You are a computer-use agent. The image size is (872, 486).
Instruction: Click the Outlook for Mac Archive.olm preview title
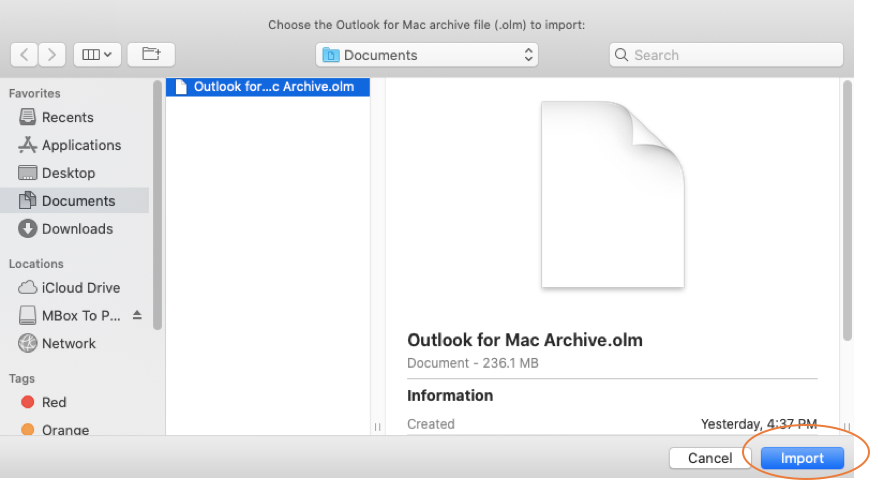tap(524, 340)
